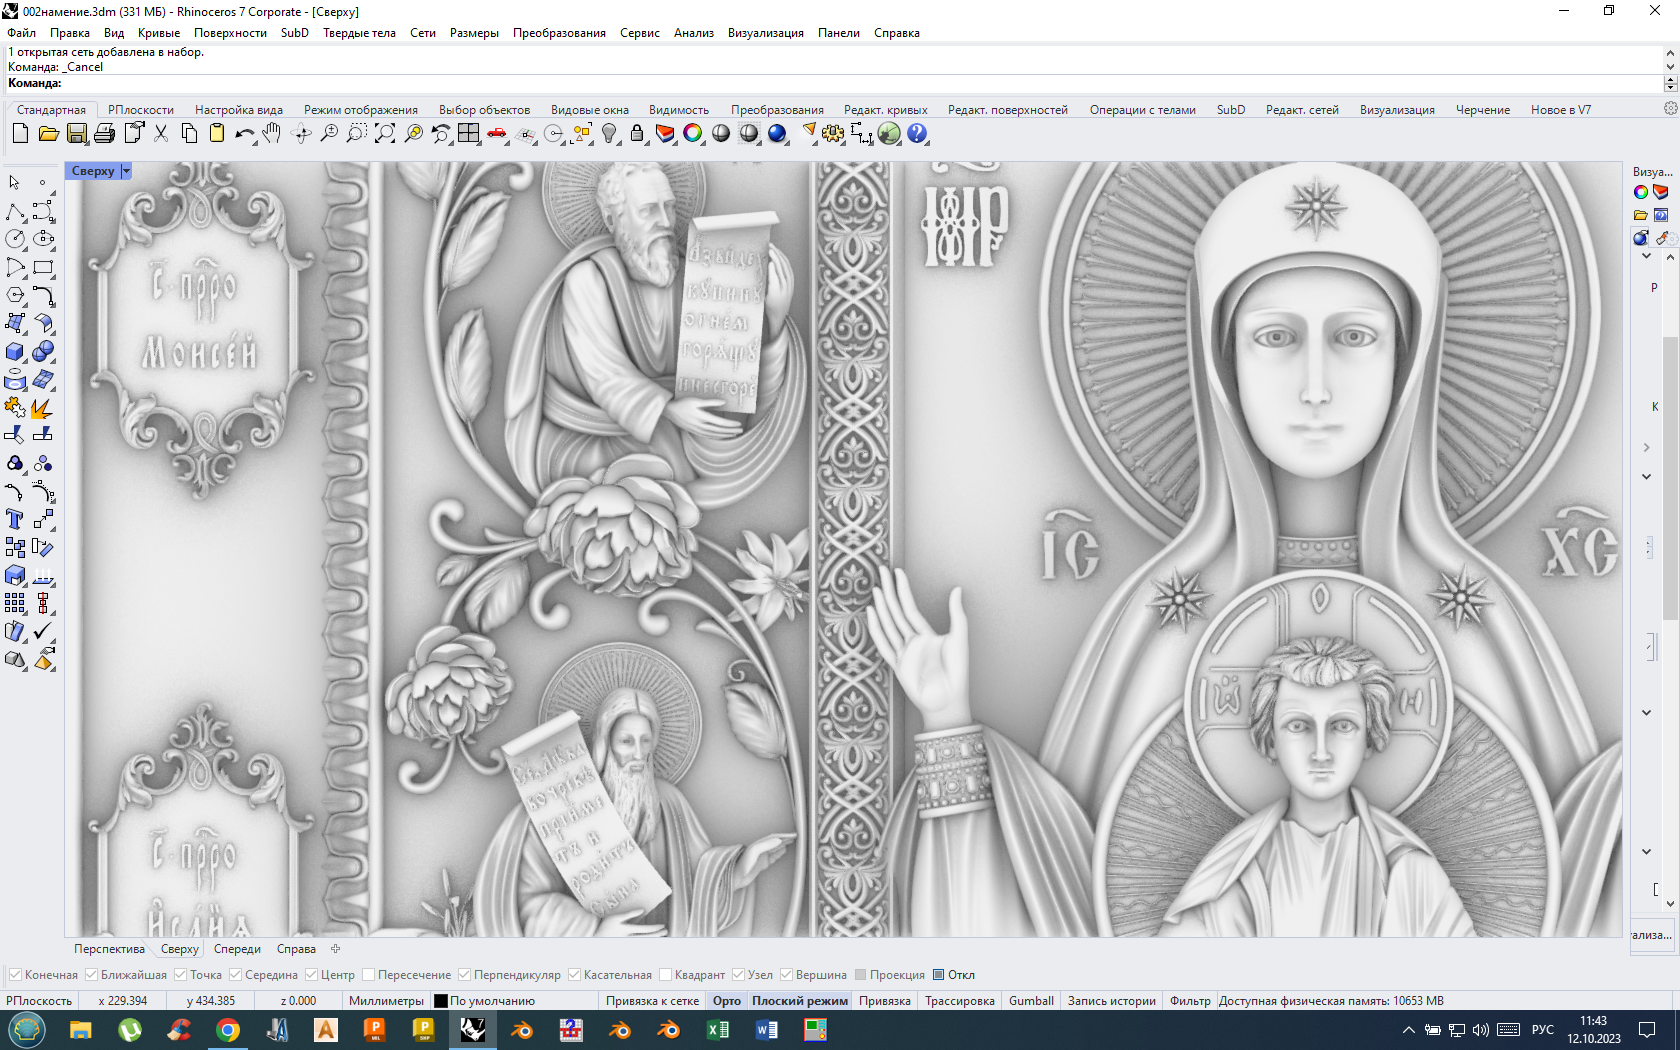The width and height of the screenshot is (1680, 1050).
Task: Select the blue Box solid tool
Action: pos(15,351)
